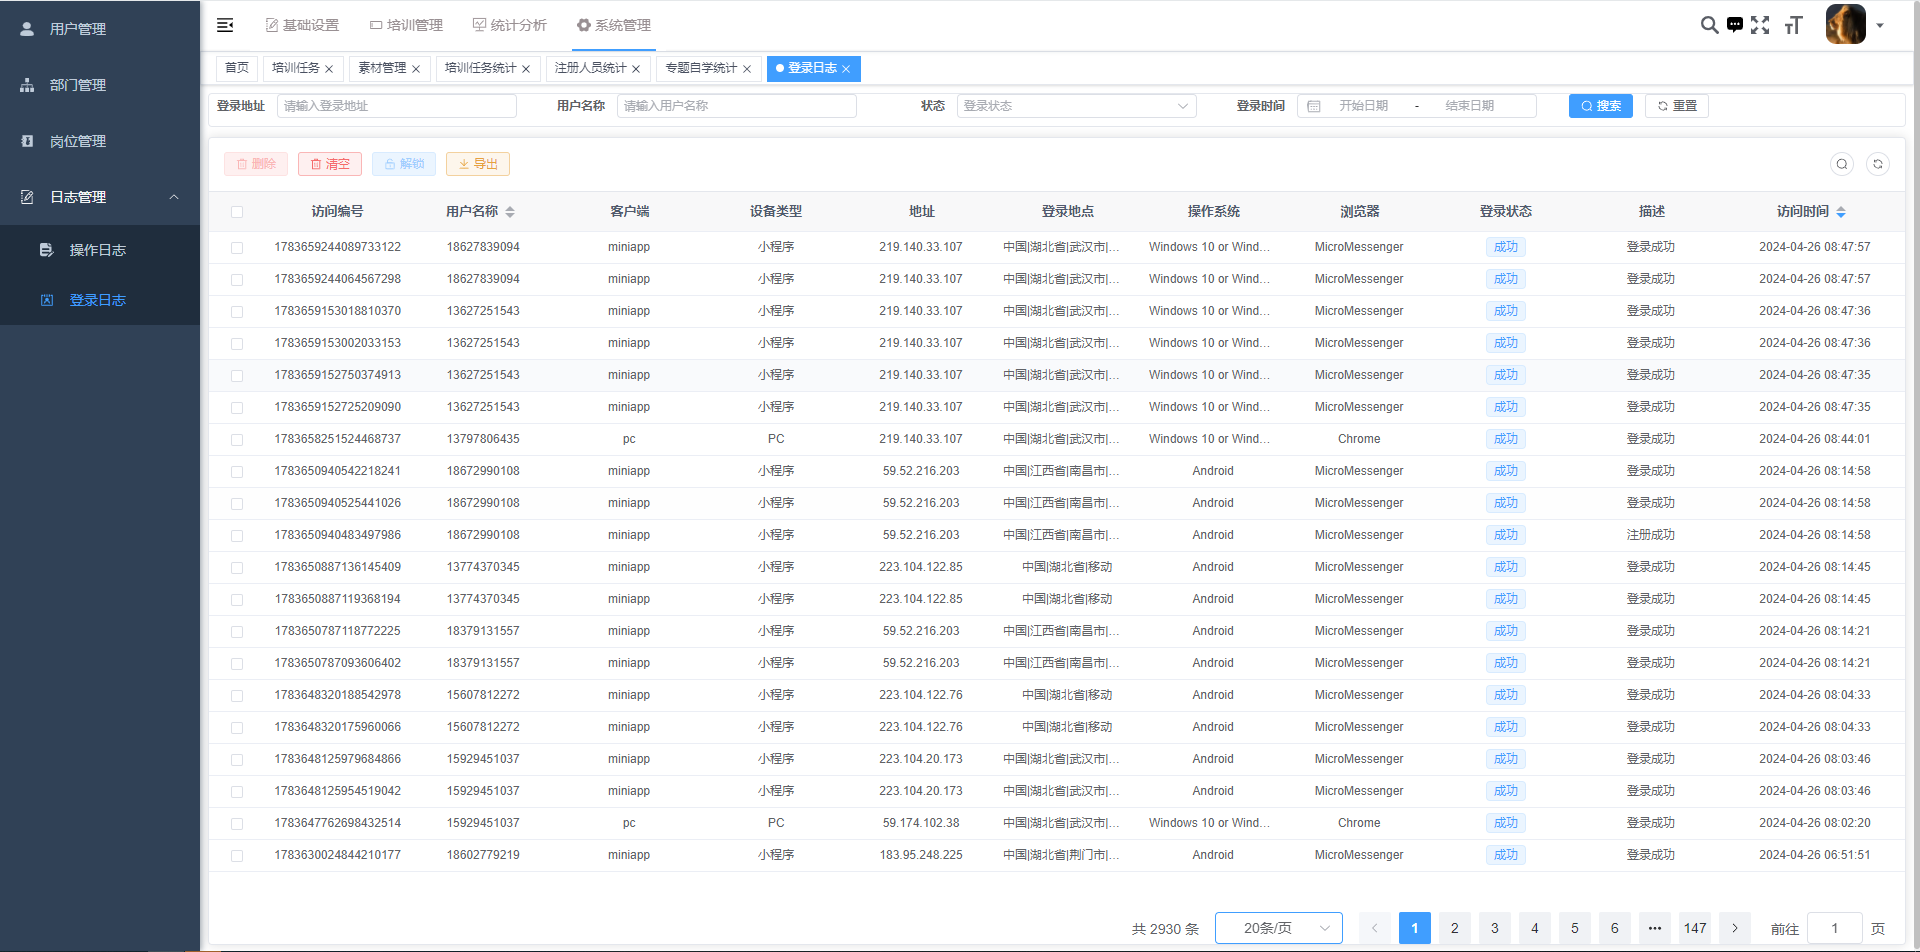Click the IP 183.95.248.225 cell
The height and width of the screenshot is (952, 1920).
pyautogui.click(x=921, y=855)
